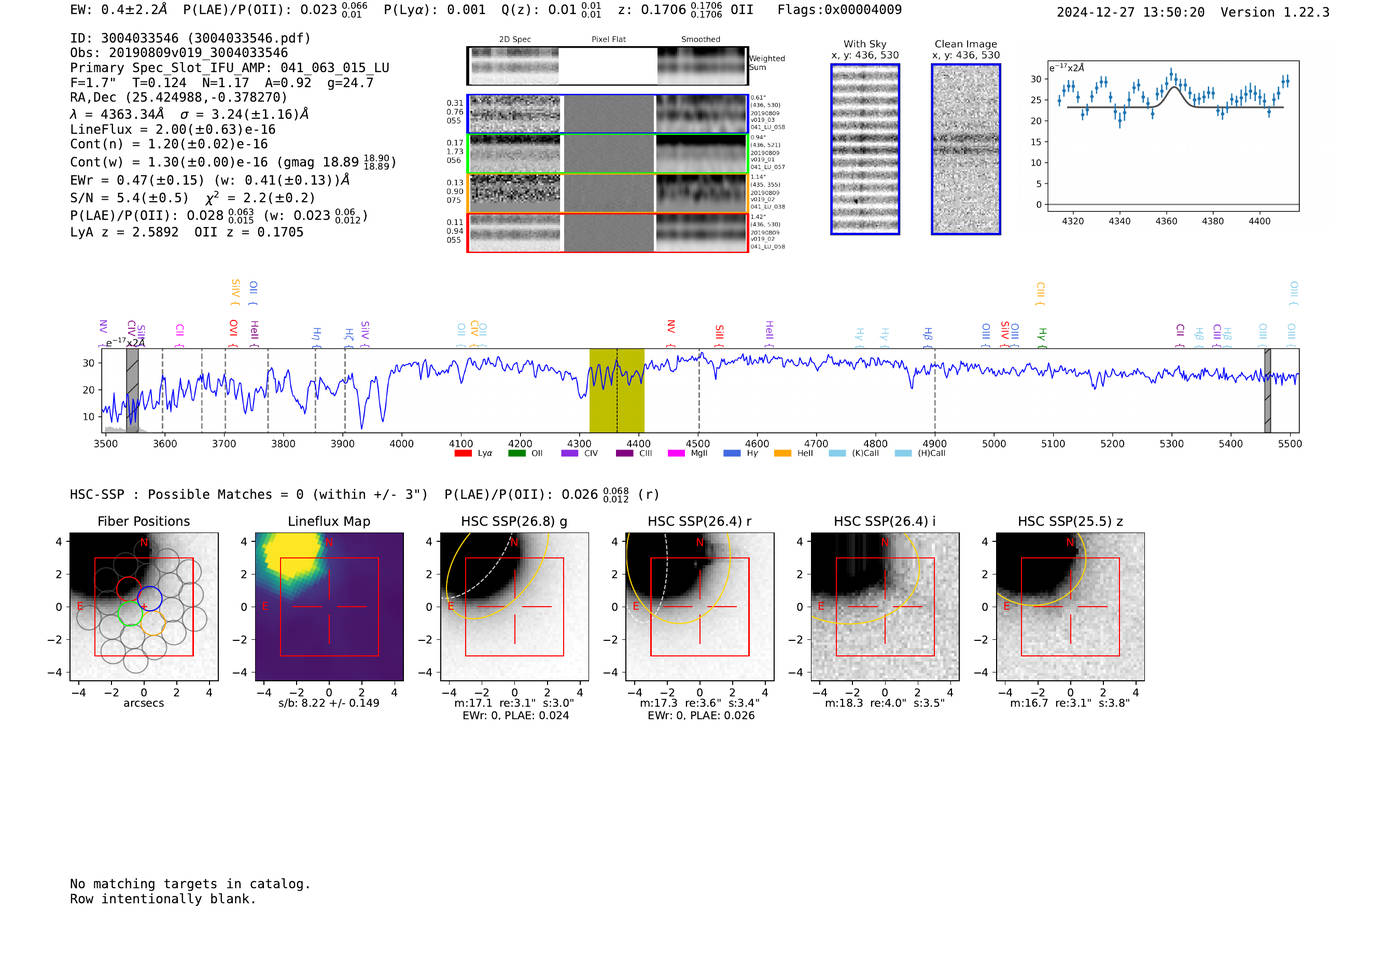Open the HSC SSP(26.4) r cutout
Image resolution: width=1400 pixels, height=953 pixels.
700,607
